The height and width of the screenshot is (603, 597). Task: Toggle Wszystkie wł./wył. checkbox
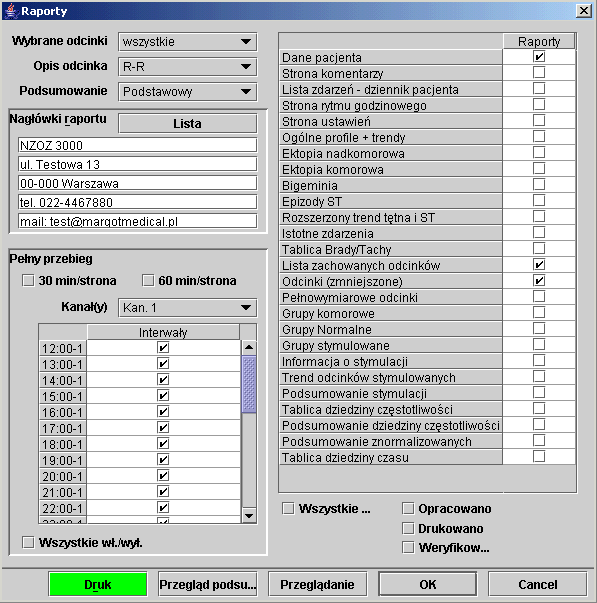click(x=28, y=543)
